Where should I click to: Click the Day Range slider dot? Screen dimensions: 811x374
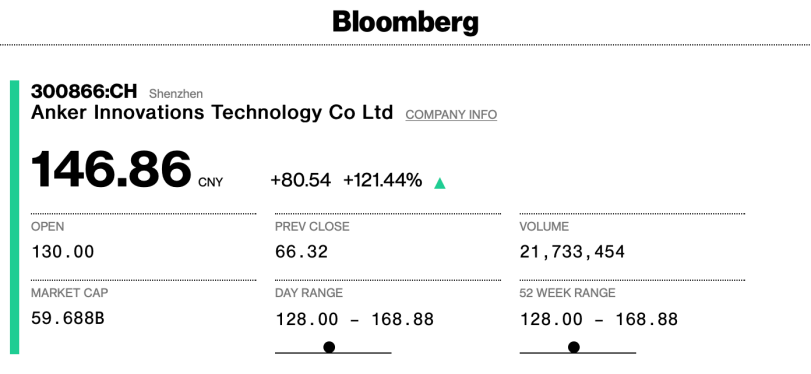point(329,347)
